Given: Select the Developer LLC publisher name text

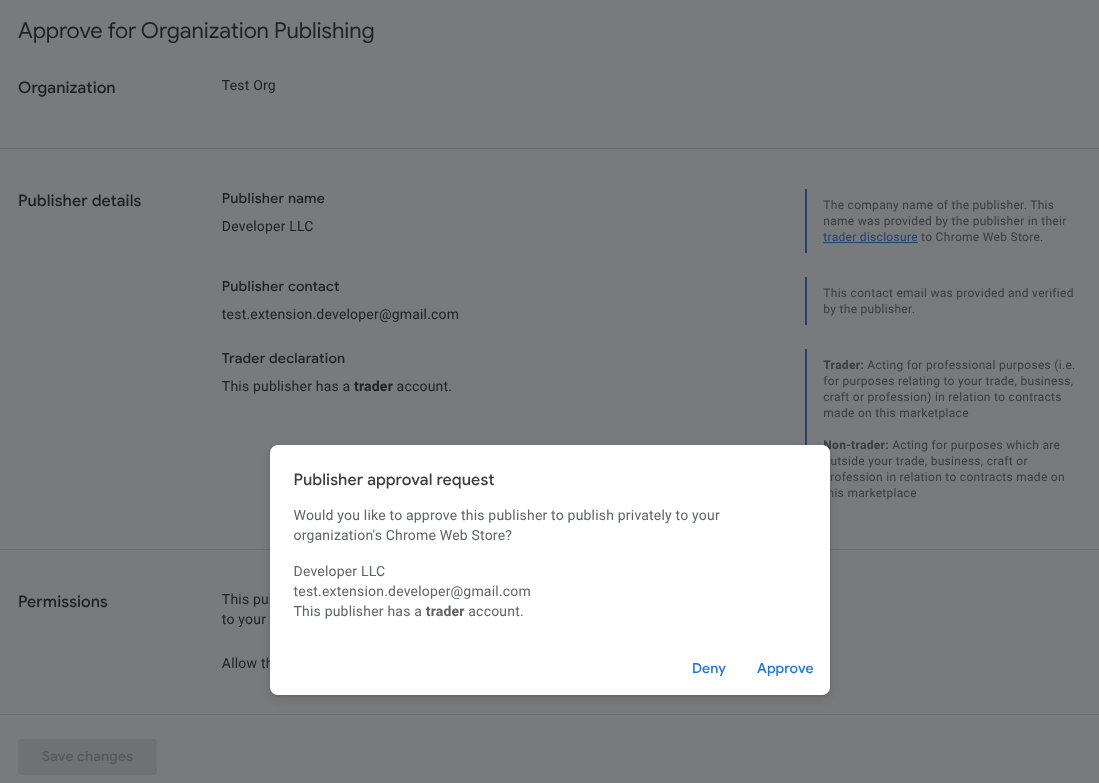Looking at the screenshot, I should point(267,226).
